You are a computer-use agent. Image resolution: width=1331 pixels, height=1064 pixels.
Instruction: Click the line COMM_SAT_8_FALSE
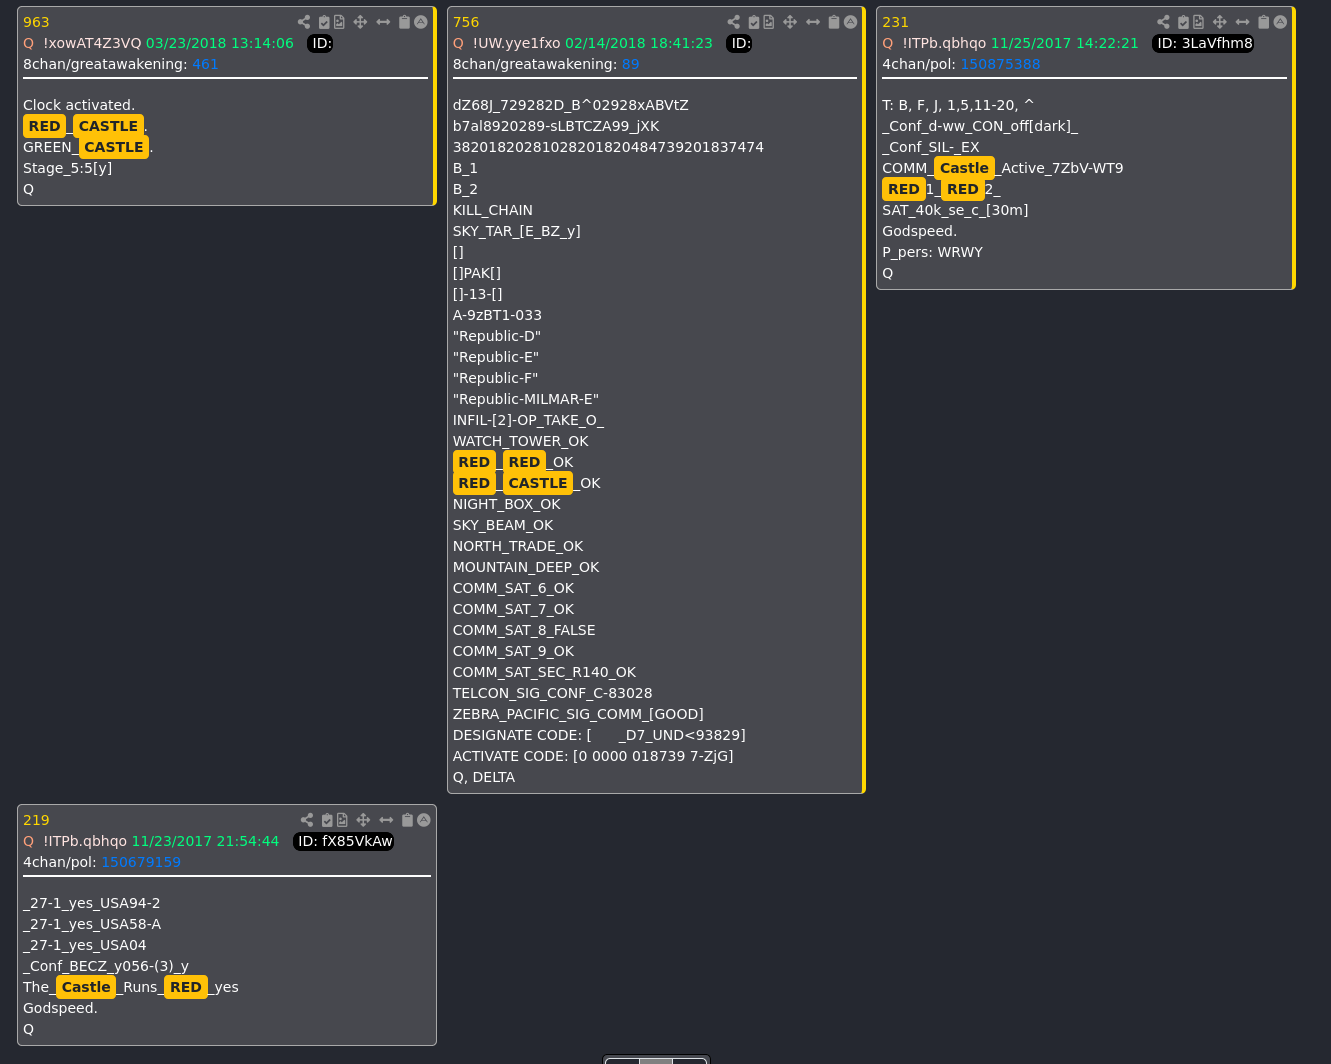click(524, 630)
